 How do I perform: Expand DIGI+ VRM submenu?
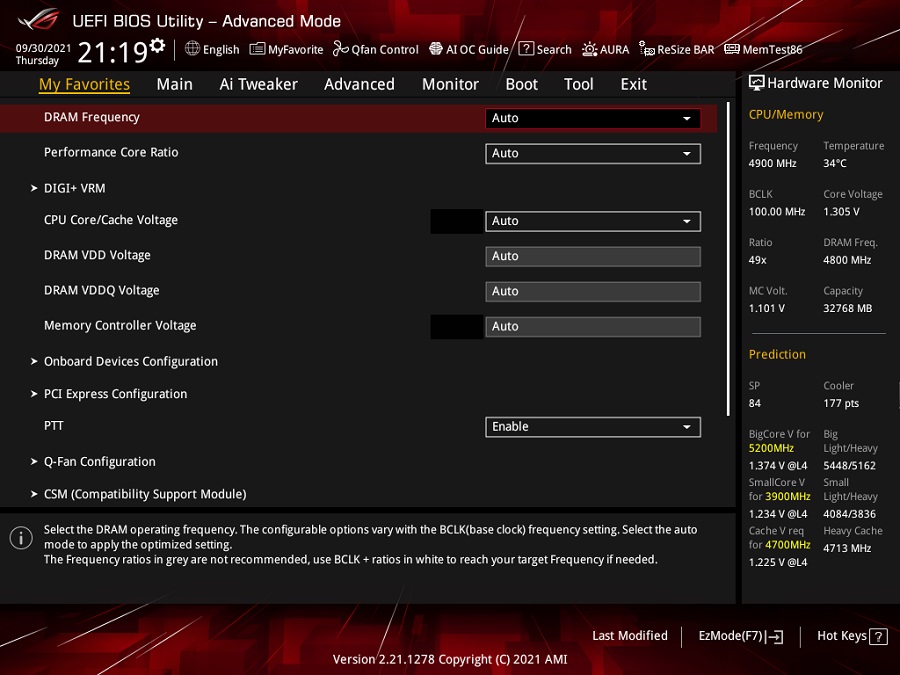coord(75,188)
